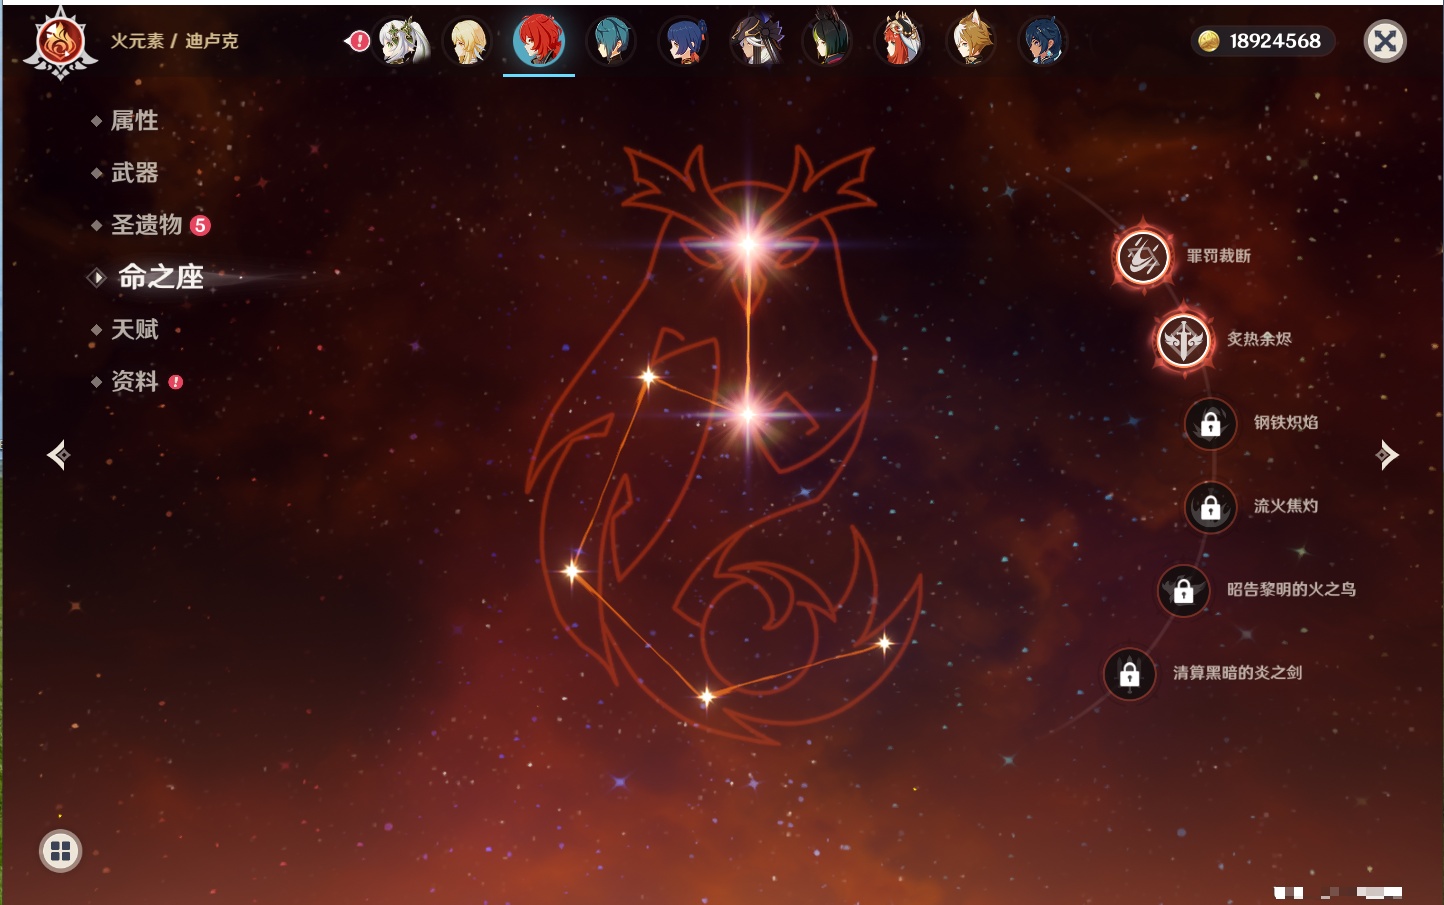Close the character screen
The image size is (1444, 905).
(x=1385, y=41)
